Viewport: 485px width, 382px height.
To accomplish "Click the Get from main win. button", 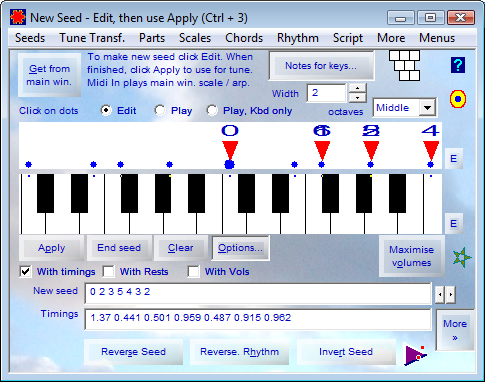I will pyautogui.click(x=49, y=75).
